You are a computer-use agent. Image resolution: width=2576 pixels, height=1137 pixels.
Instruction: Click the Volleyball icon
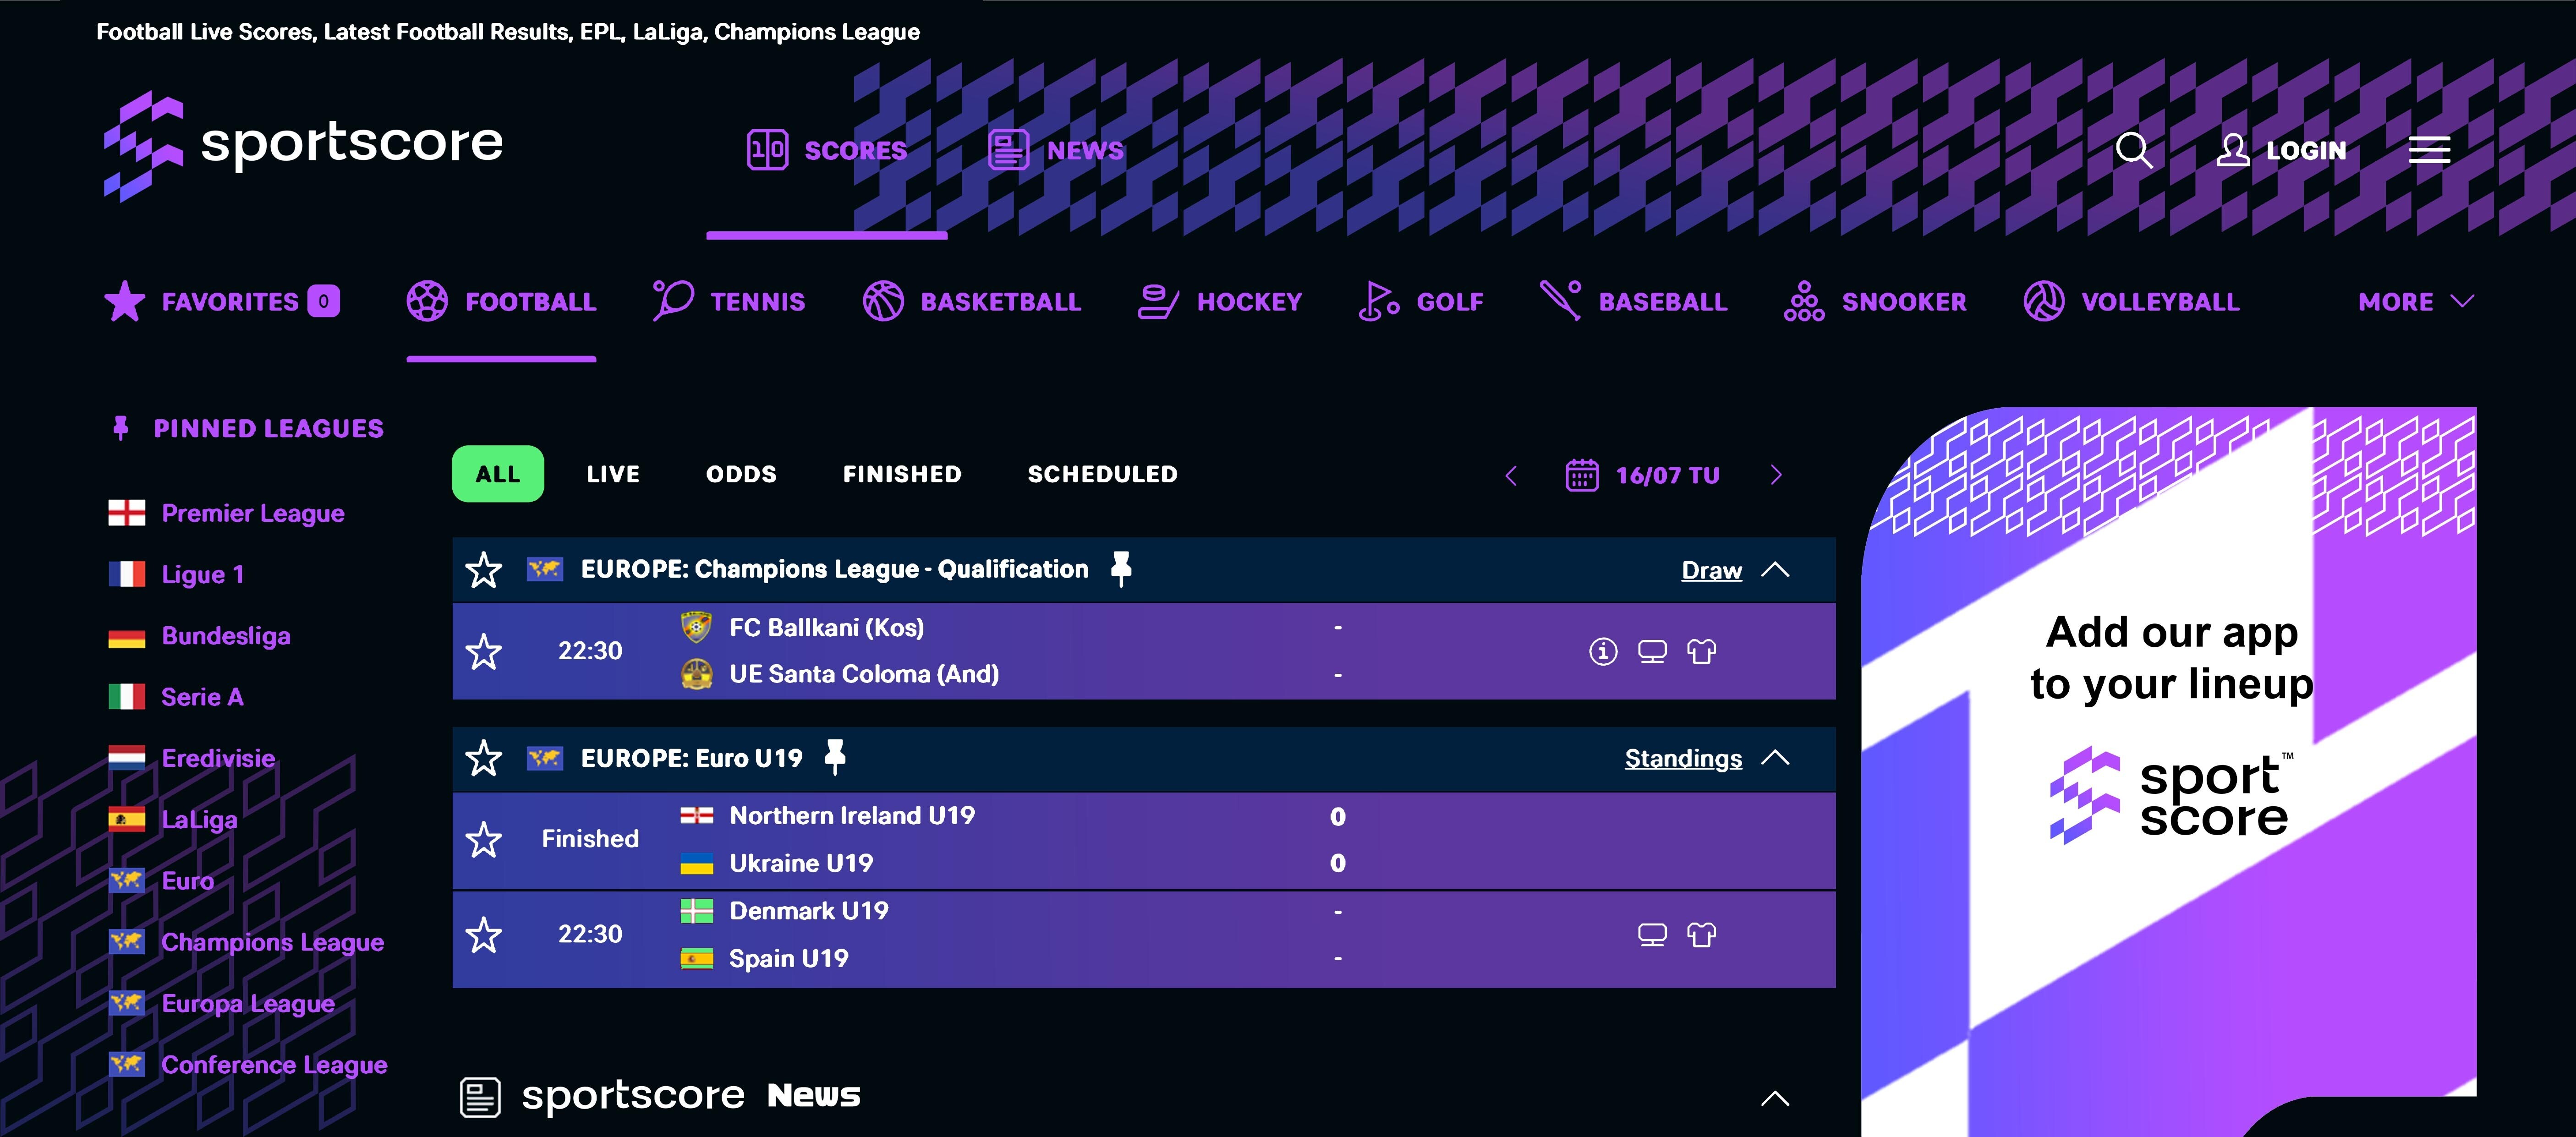(x=2044, y=301)
